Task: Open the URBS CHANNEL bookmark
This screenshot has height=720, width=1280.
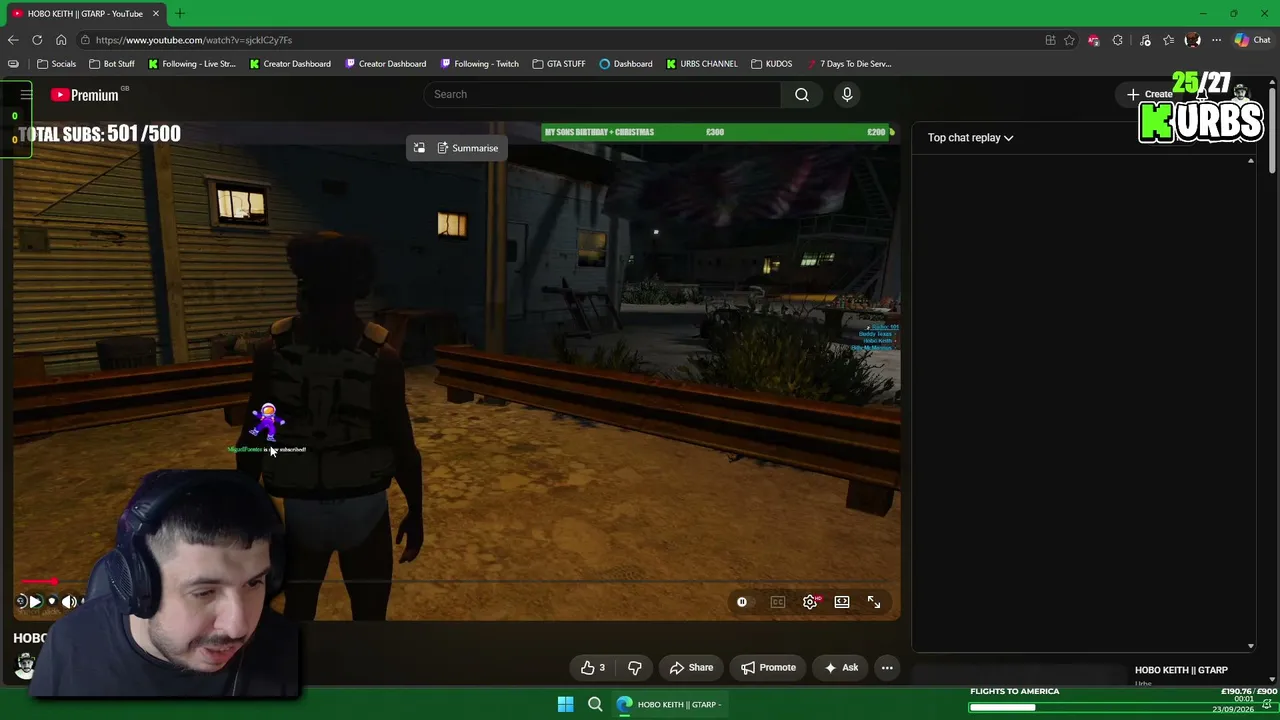Action: click(x=702, y=64)
